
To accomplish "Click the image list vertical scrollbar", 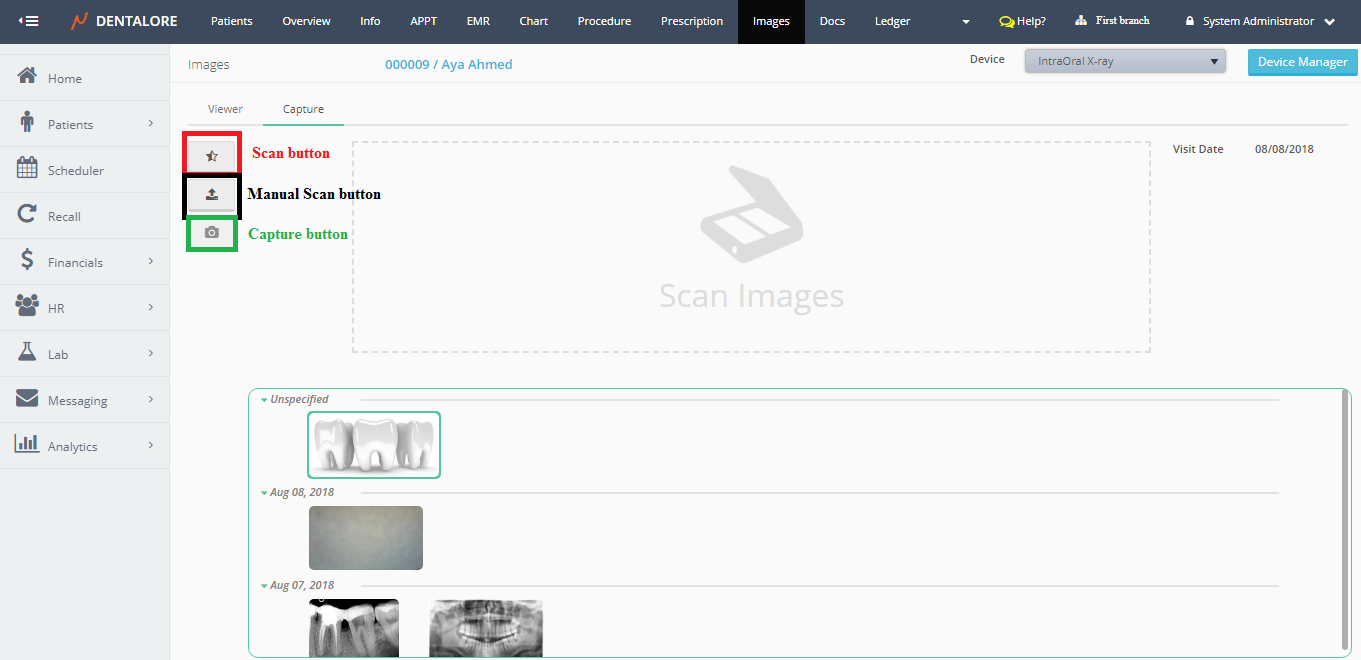I will coord(1344,520).
